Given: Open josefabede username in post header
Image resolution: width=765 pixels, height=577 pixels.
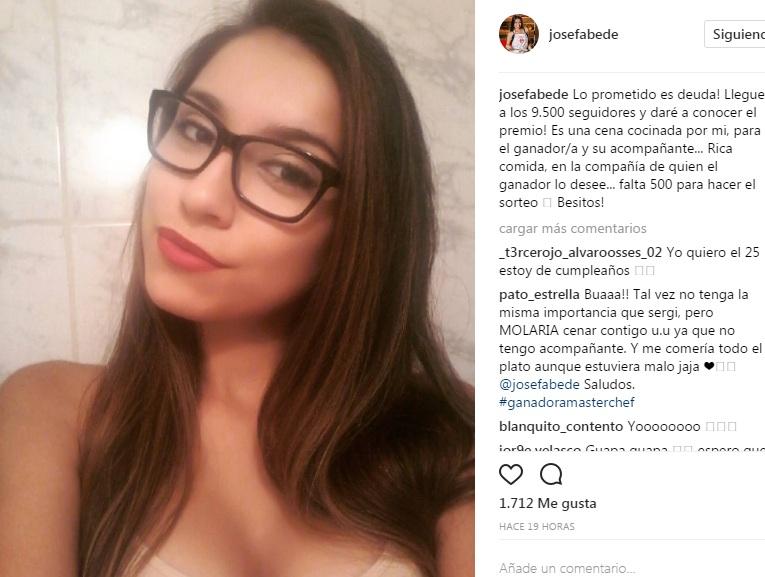Looking at the screenshot, I should pos(584,34).
